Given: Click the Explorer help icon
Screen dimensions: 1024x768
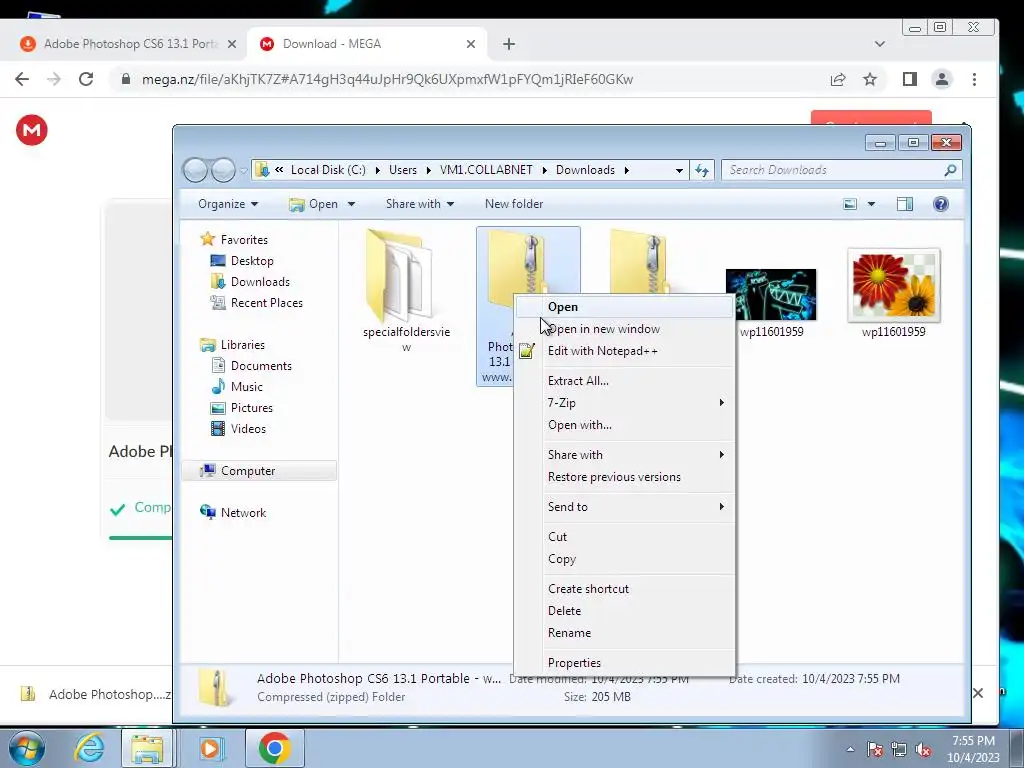Looking at the screenshot, I should [940, 204].
